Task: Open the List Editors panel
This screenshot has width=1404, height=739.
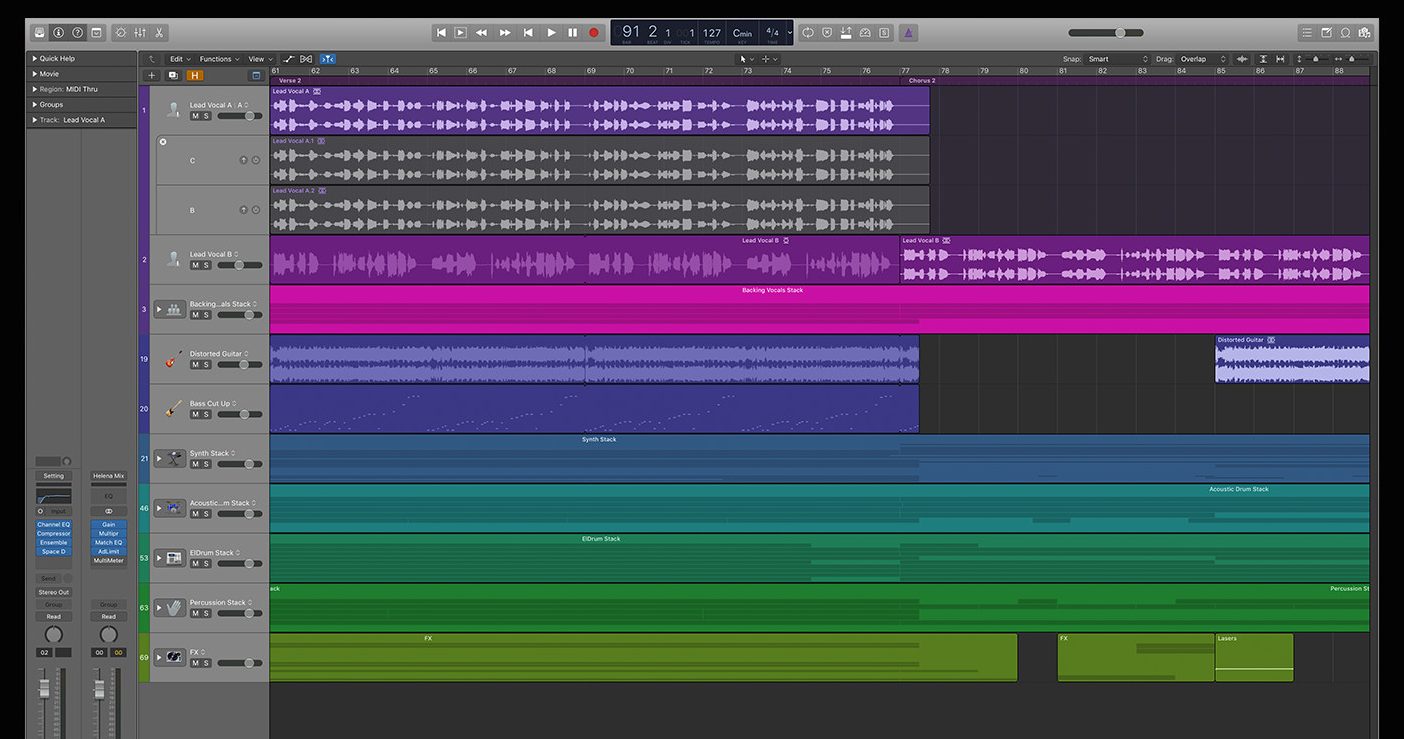Action: 1307,32
